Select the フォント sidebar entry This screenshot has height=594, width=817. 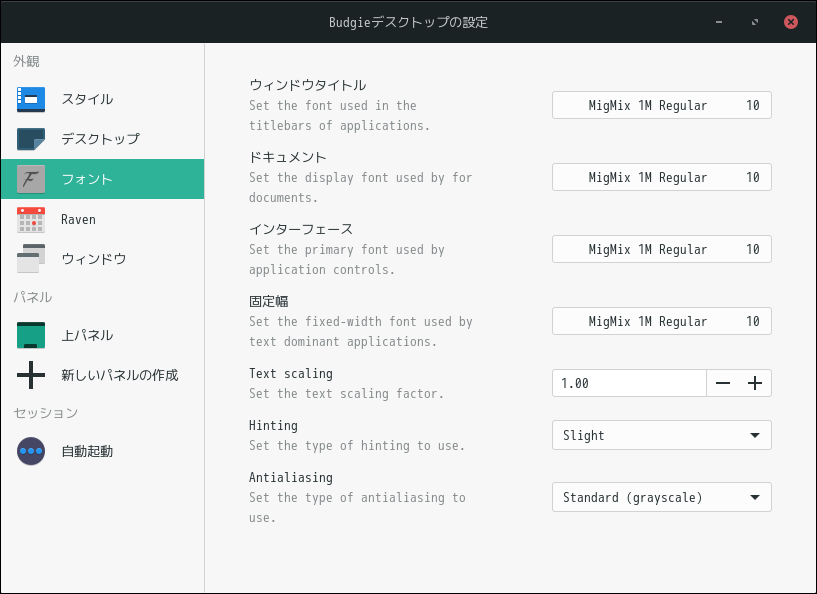(103, 179)
